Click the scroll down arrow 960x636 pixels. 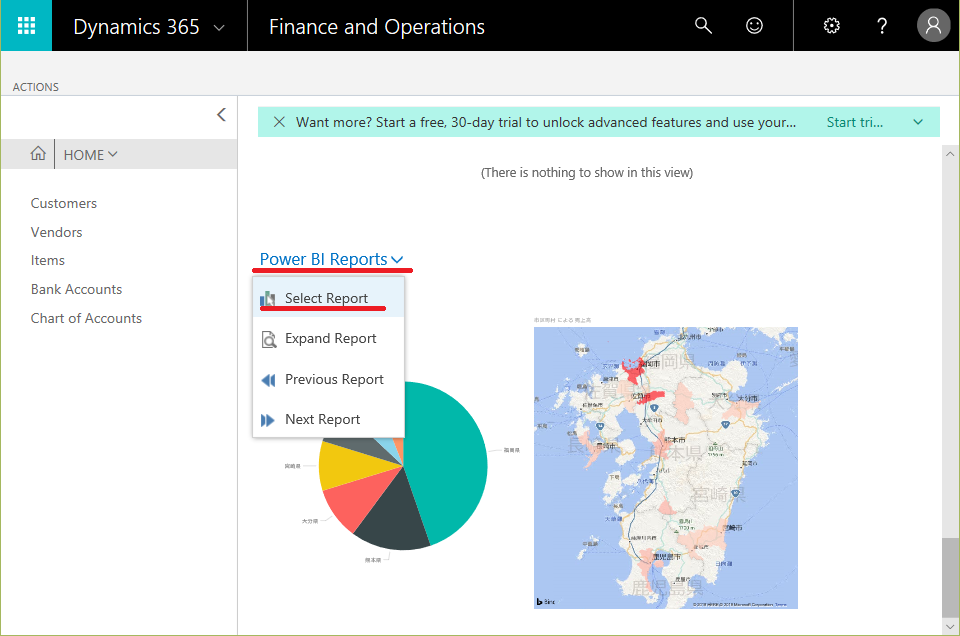(950, 627)
